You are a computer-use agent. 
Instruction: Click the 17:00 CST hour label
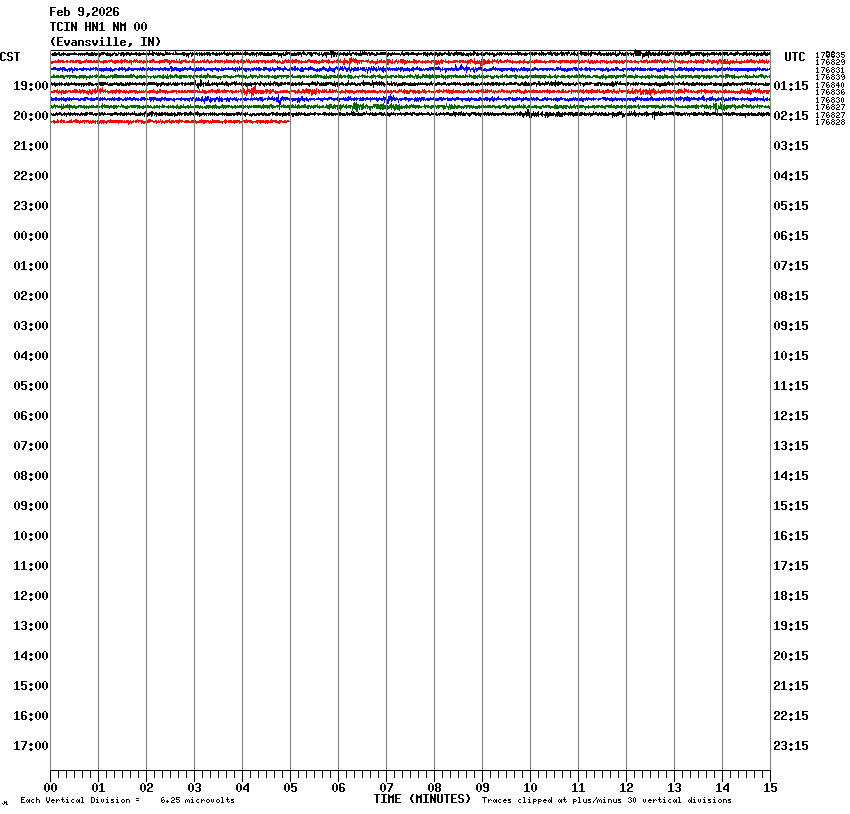coord(30,746)
